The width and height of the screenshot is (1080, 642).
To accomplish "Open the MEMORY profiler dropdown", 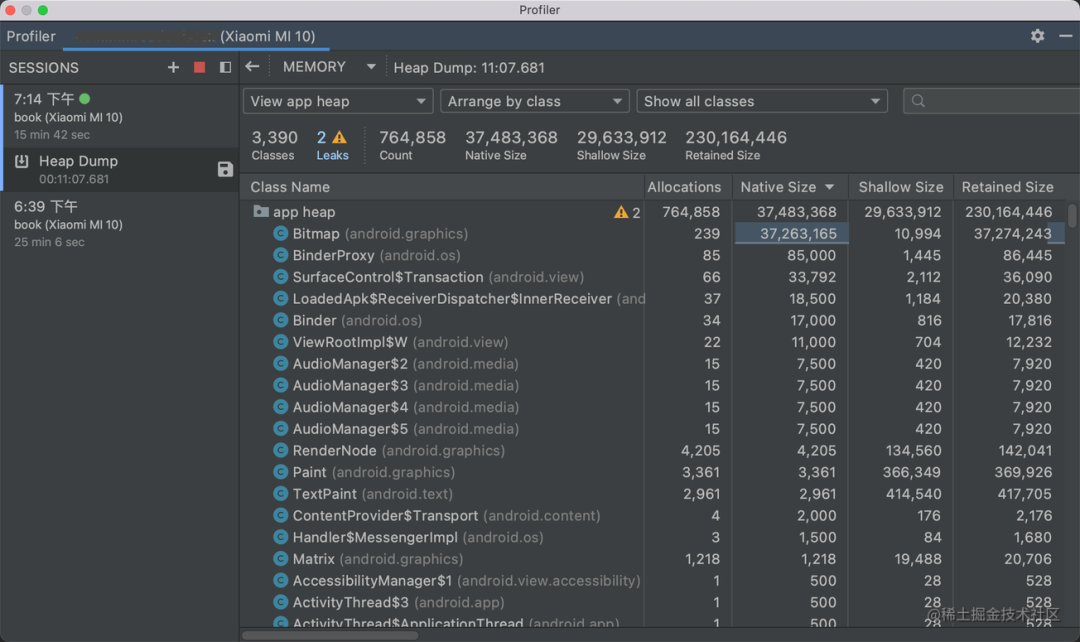I will [x=330, y=67].
